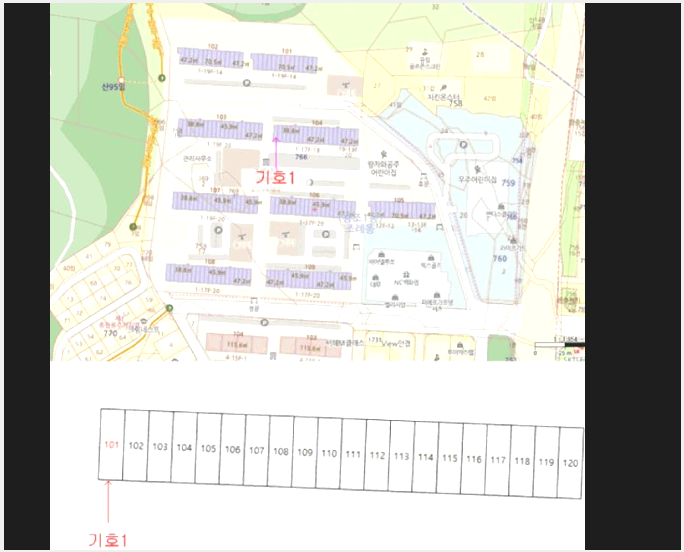Image resolution: width=684 pixels, height=552 pixels.
Task: Click the NC백화점 store icon
Action: pos(407,274)
